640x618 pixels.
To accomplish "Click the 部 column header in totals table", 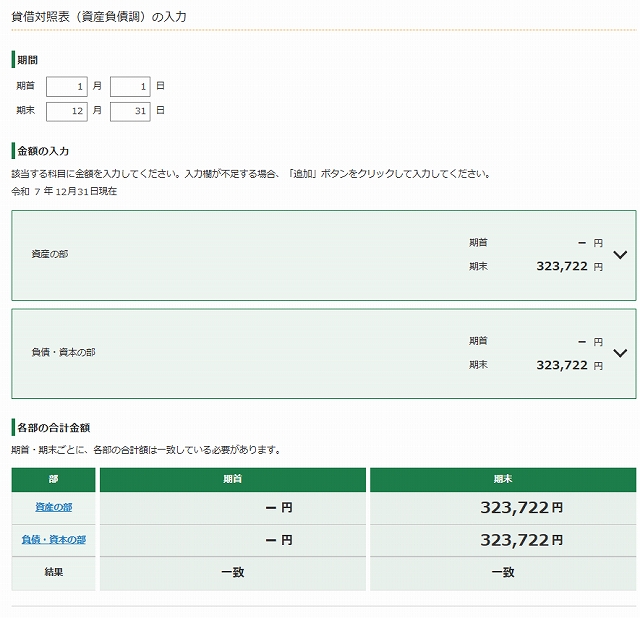I will (54, 480).
